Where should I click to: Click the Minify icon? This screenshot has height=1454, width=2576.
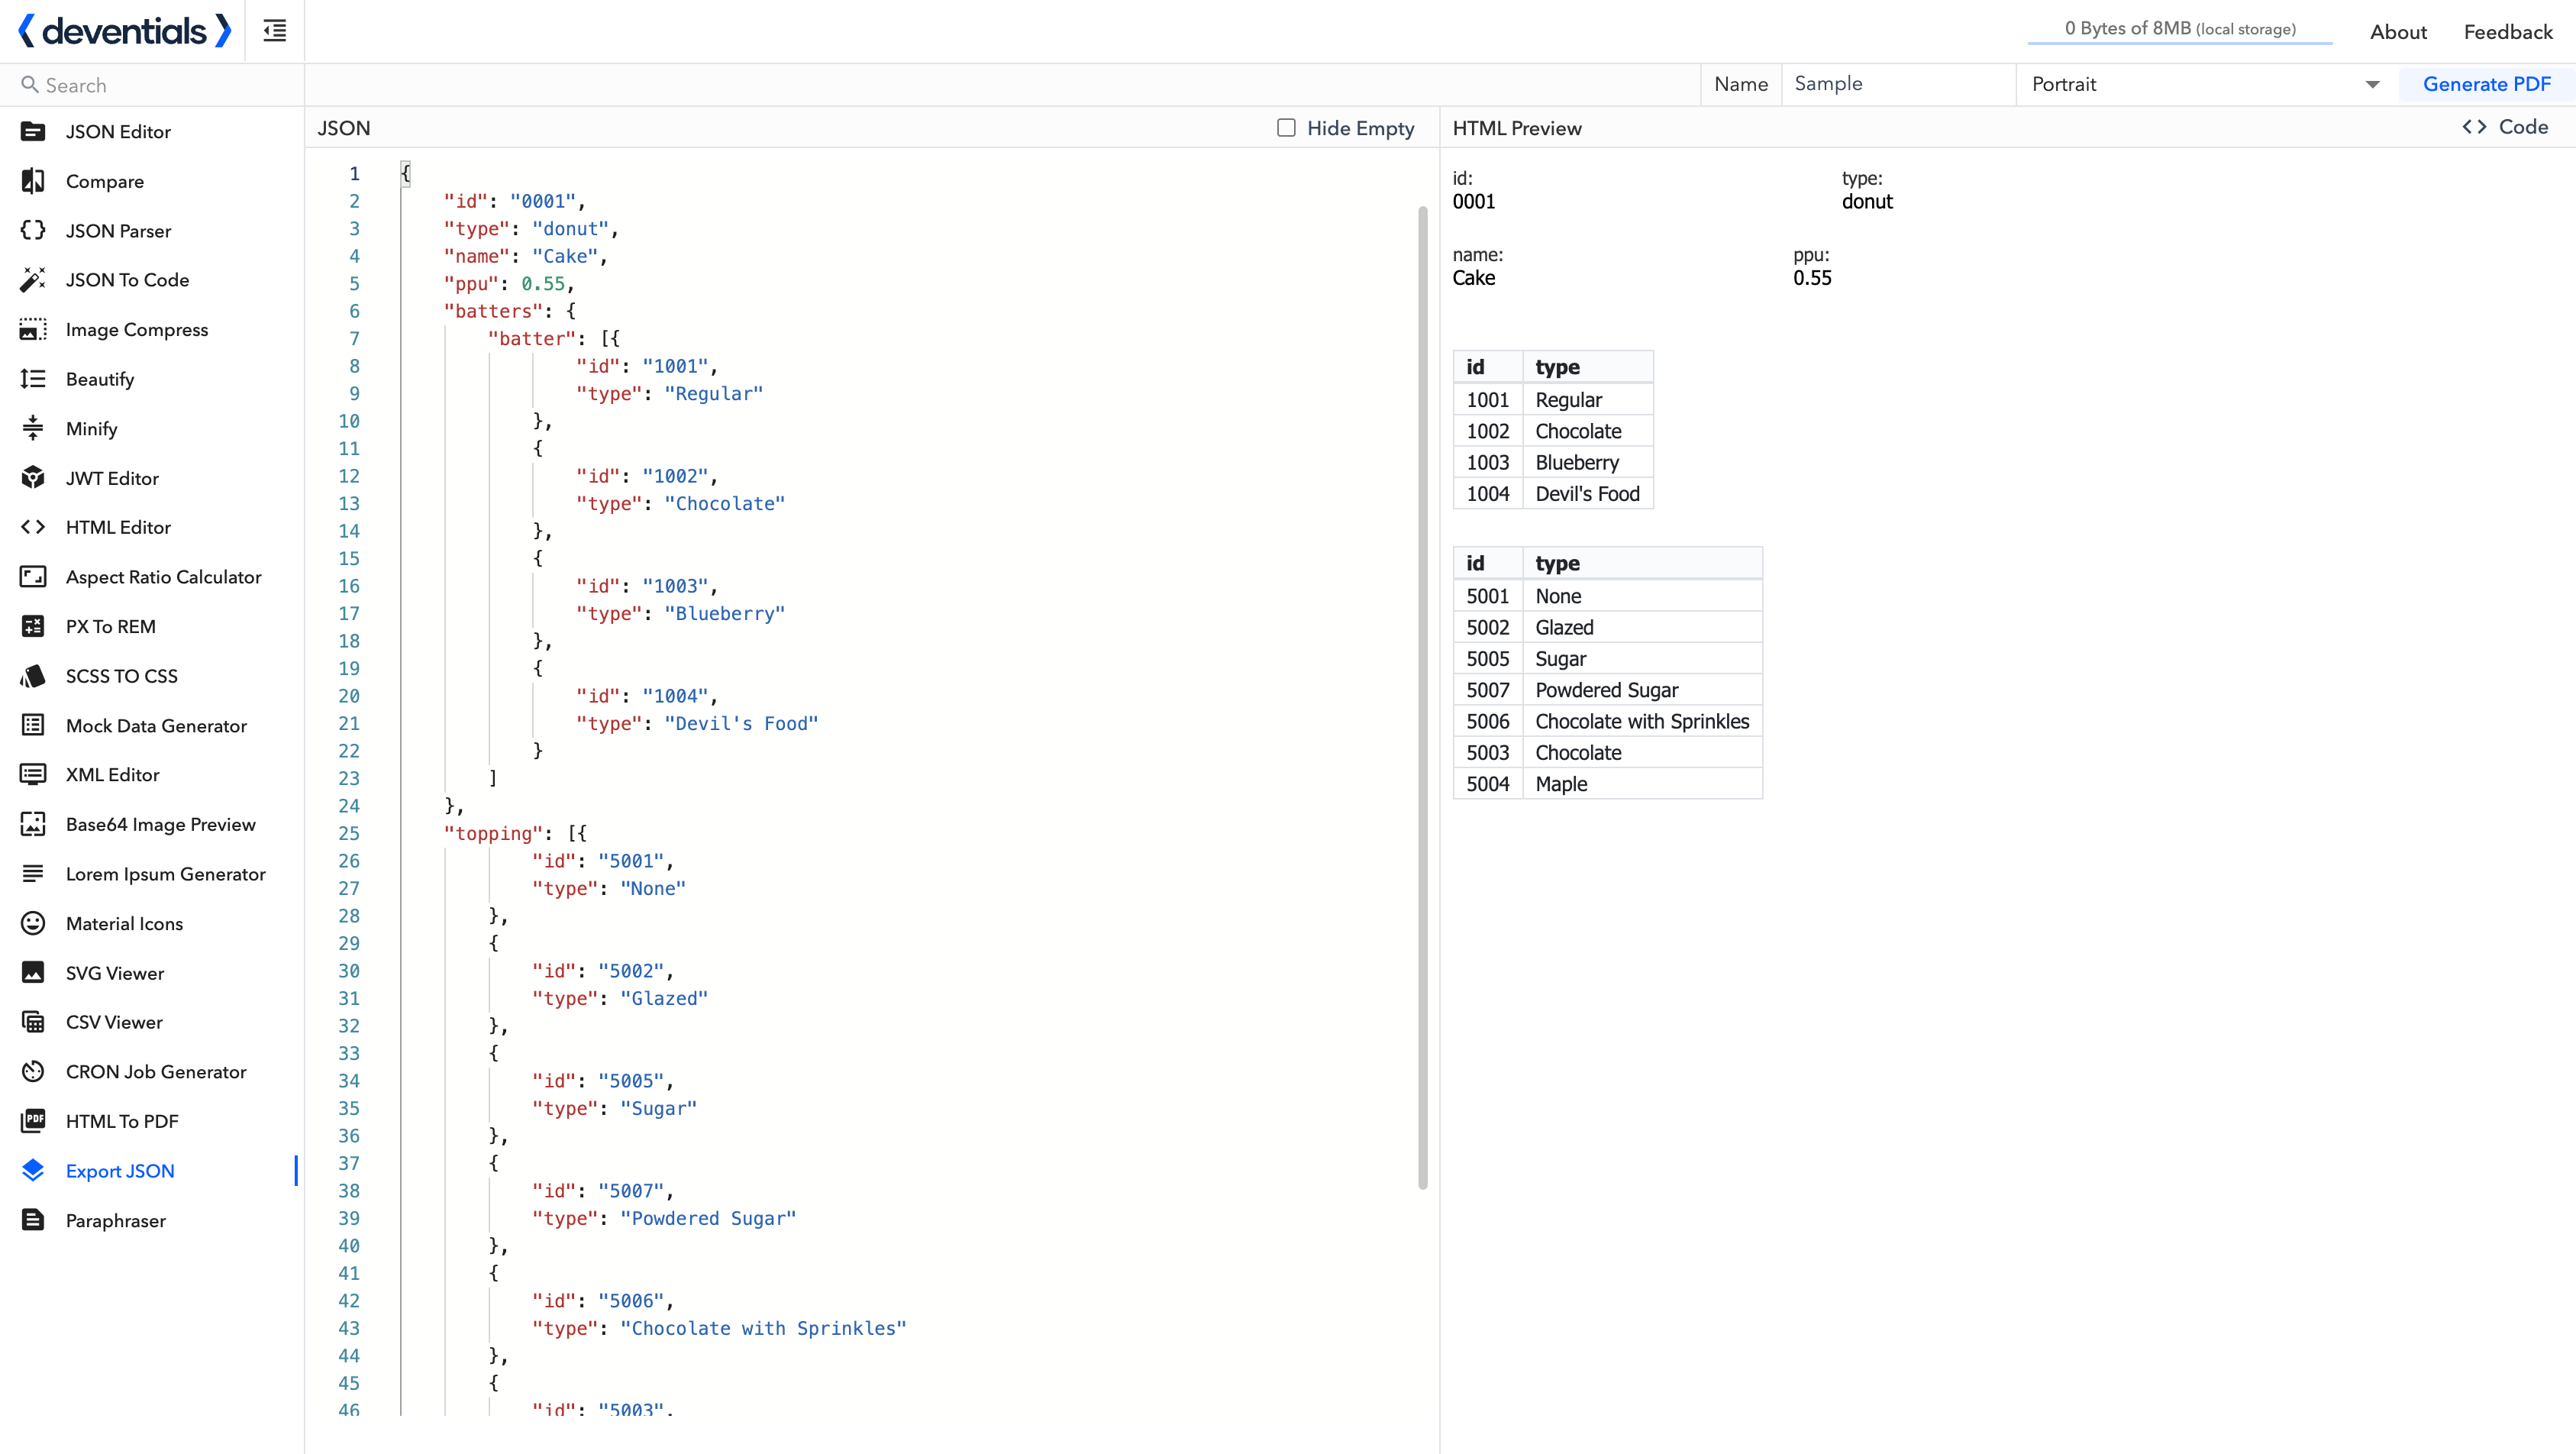pyautogui.click(x=33, y=428)
